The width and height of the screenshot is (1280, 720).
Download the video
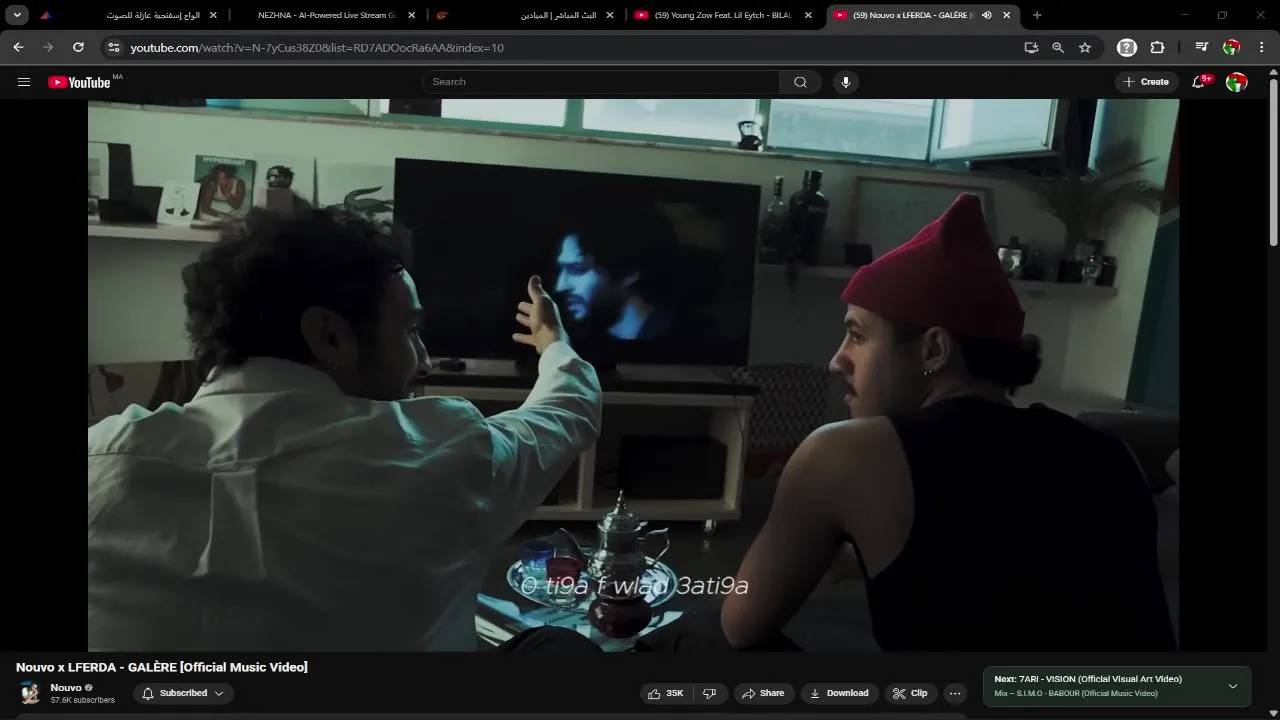(840, 693)
